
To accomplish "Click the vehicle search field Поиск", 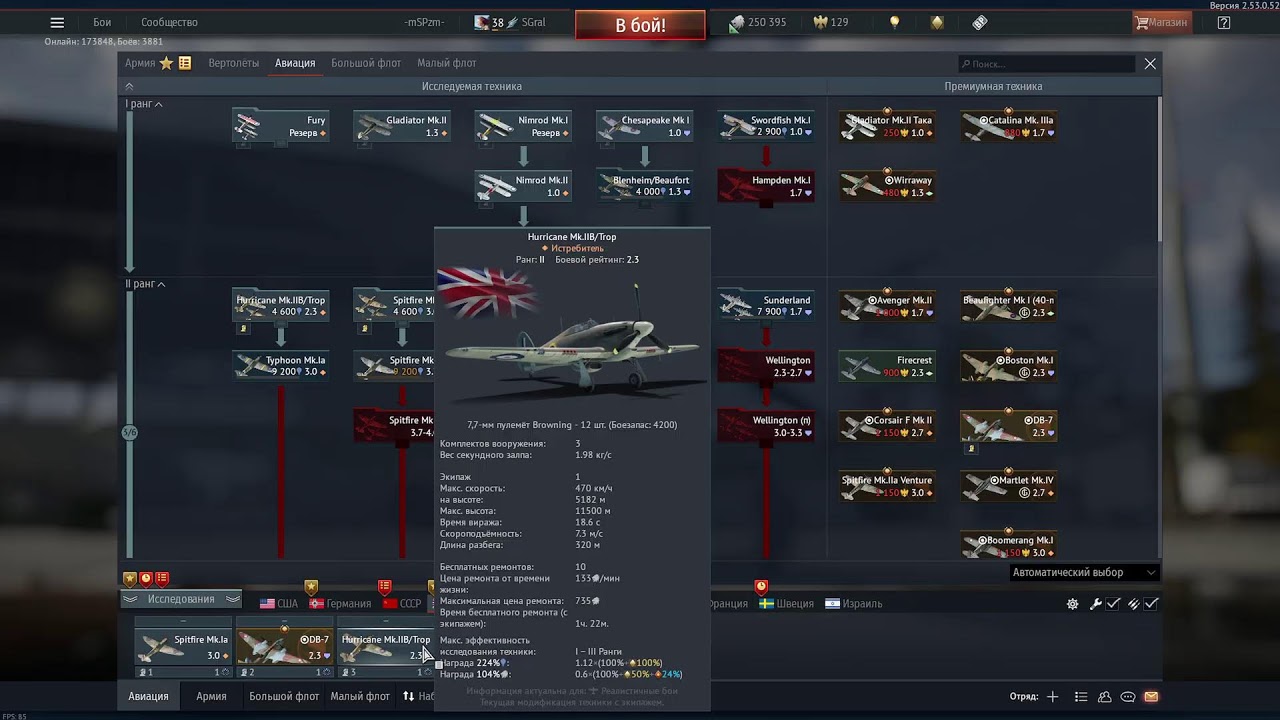I will click(x=1046, y=64).
